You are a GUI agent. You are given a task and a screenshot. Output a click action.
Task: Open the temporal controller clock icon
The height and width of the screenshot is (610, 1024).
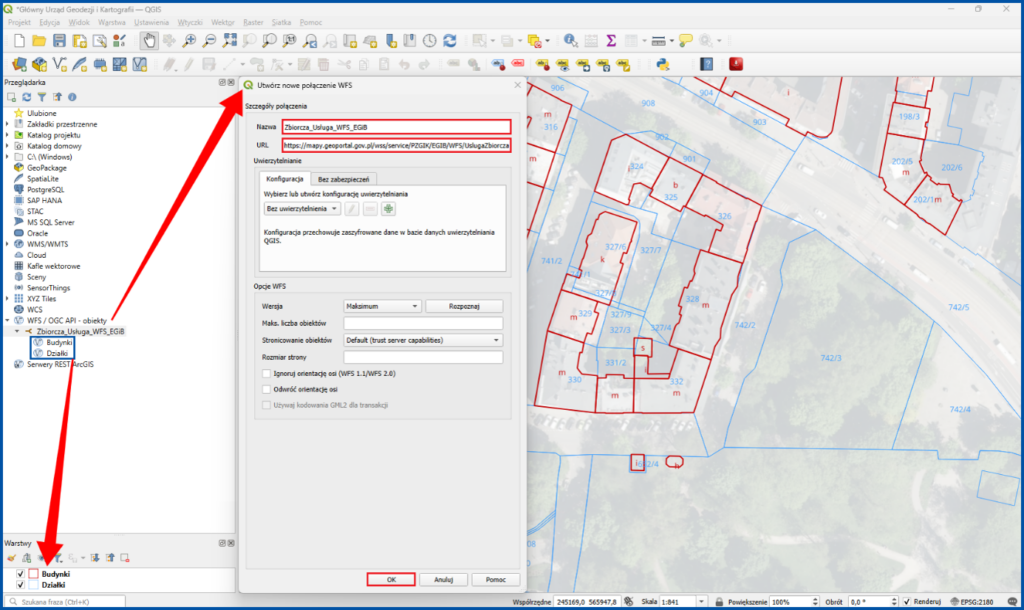tap(430, 41)
